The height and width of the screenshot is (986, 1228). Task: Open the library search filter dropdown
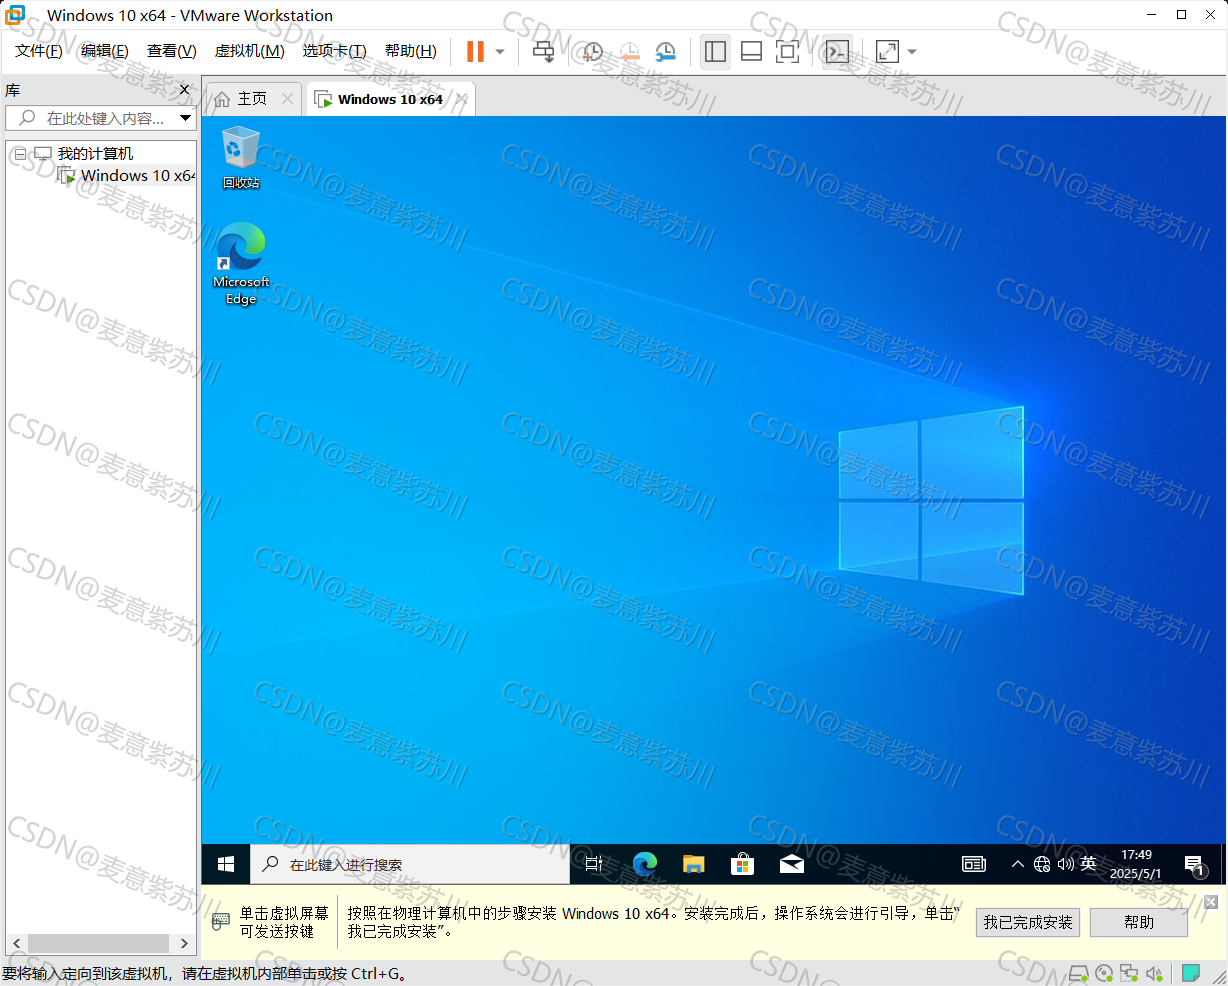185,118
